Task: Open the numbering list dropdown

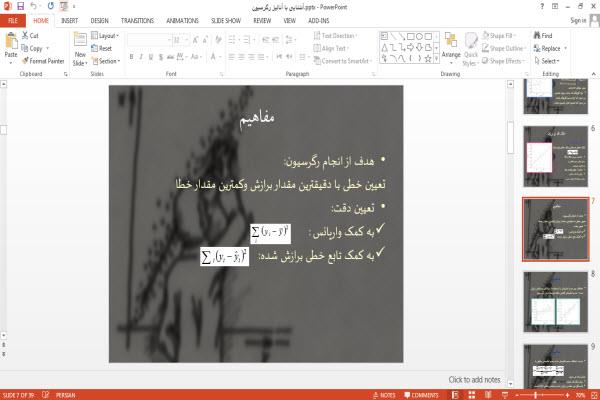Action: point(254,40)
